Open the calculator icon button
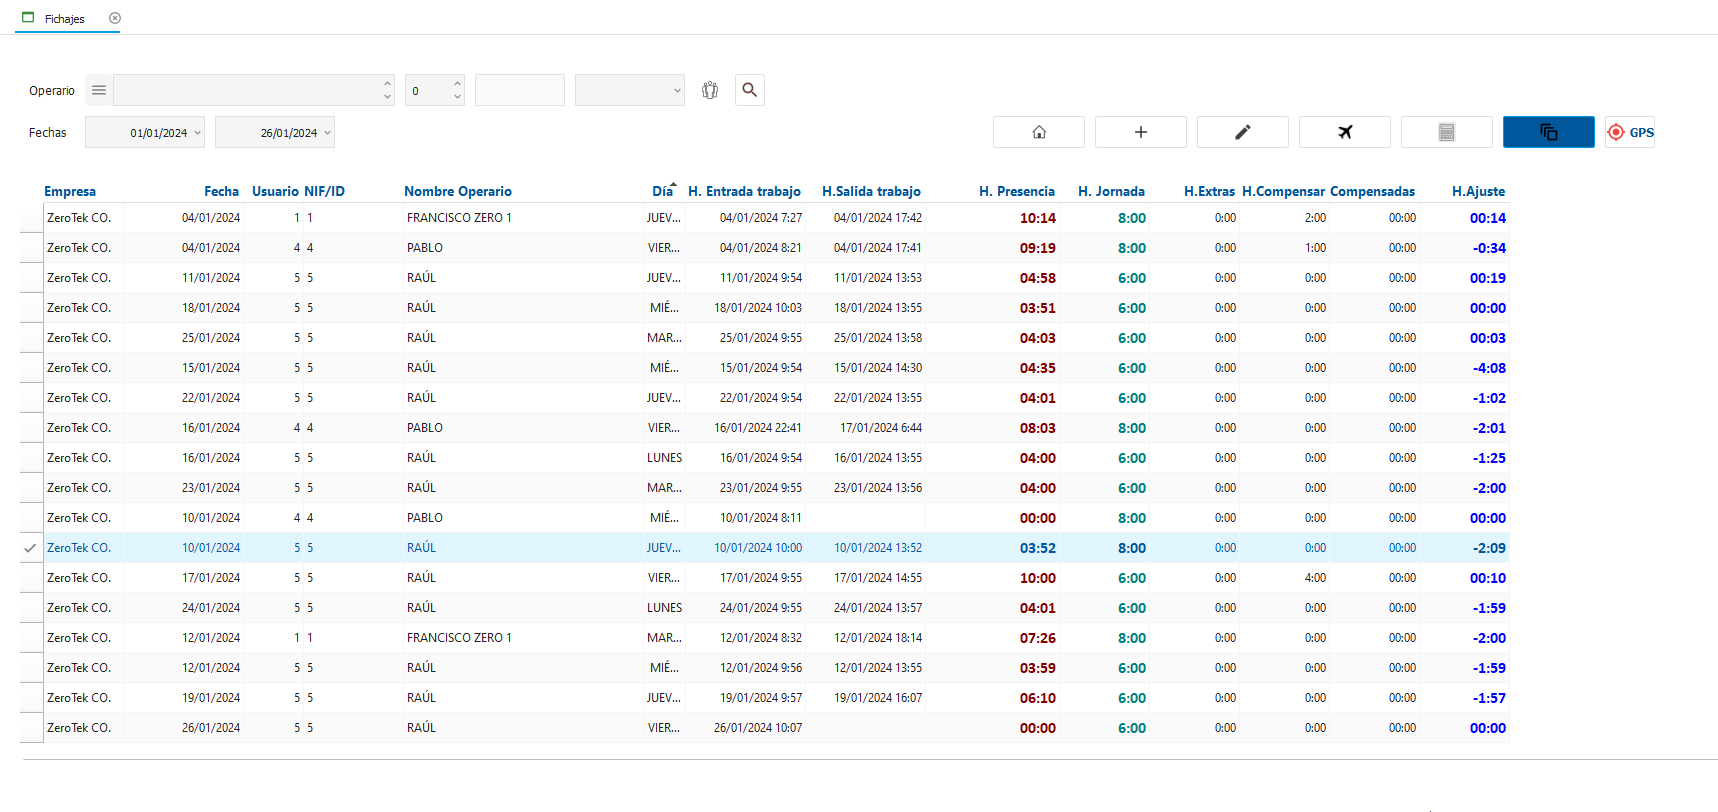 [x=1446, y=132]
